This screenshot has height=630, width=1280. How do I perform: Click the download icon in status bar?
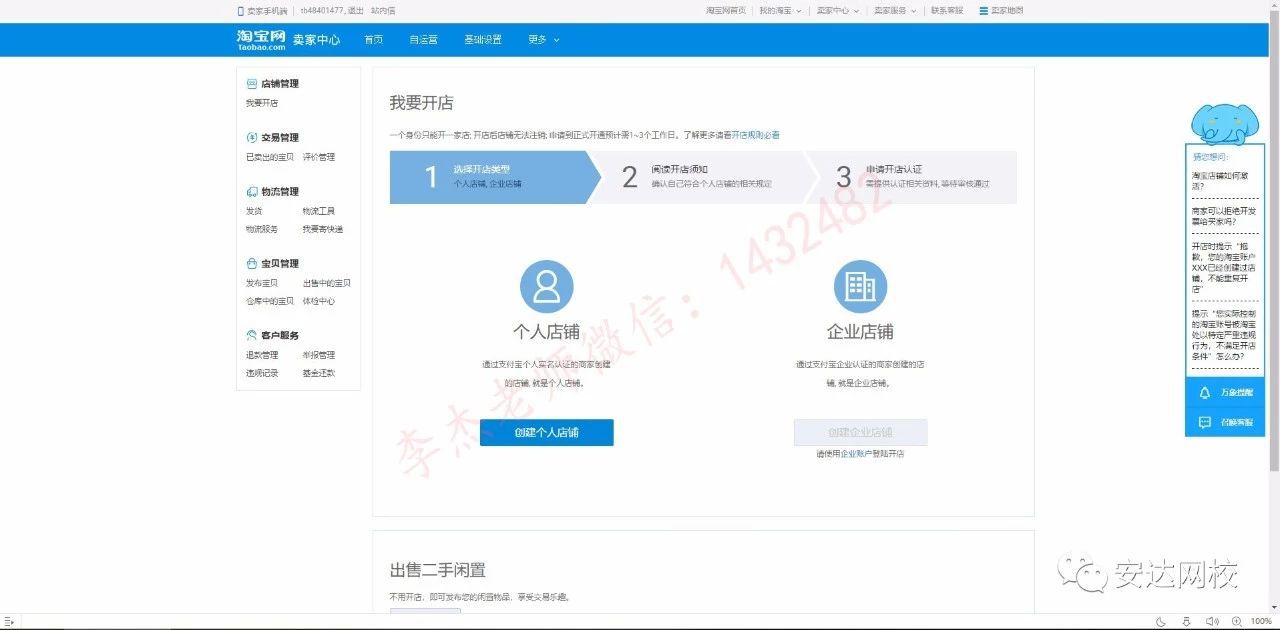click(1186, 622)
